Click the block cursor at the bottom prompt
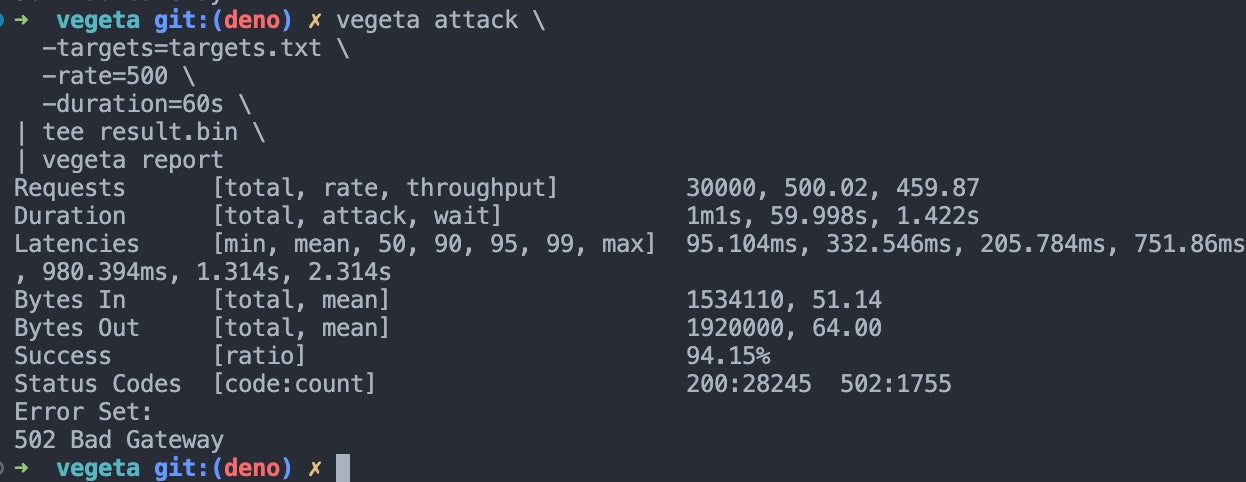Screen dimensions: 1246x482 [x=343, y=468]
